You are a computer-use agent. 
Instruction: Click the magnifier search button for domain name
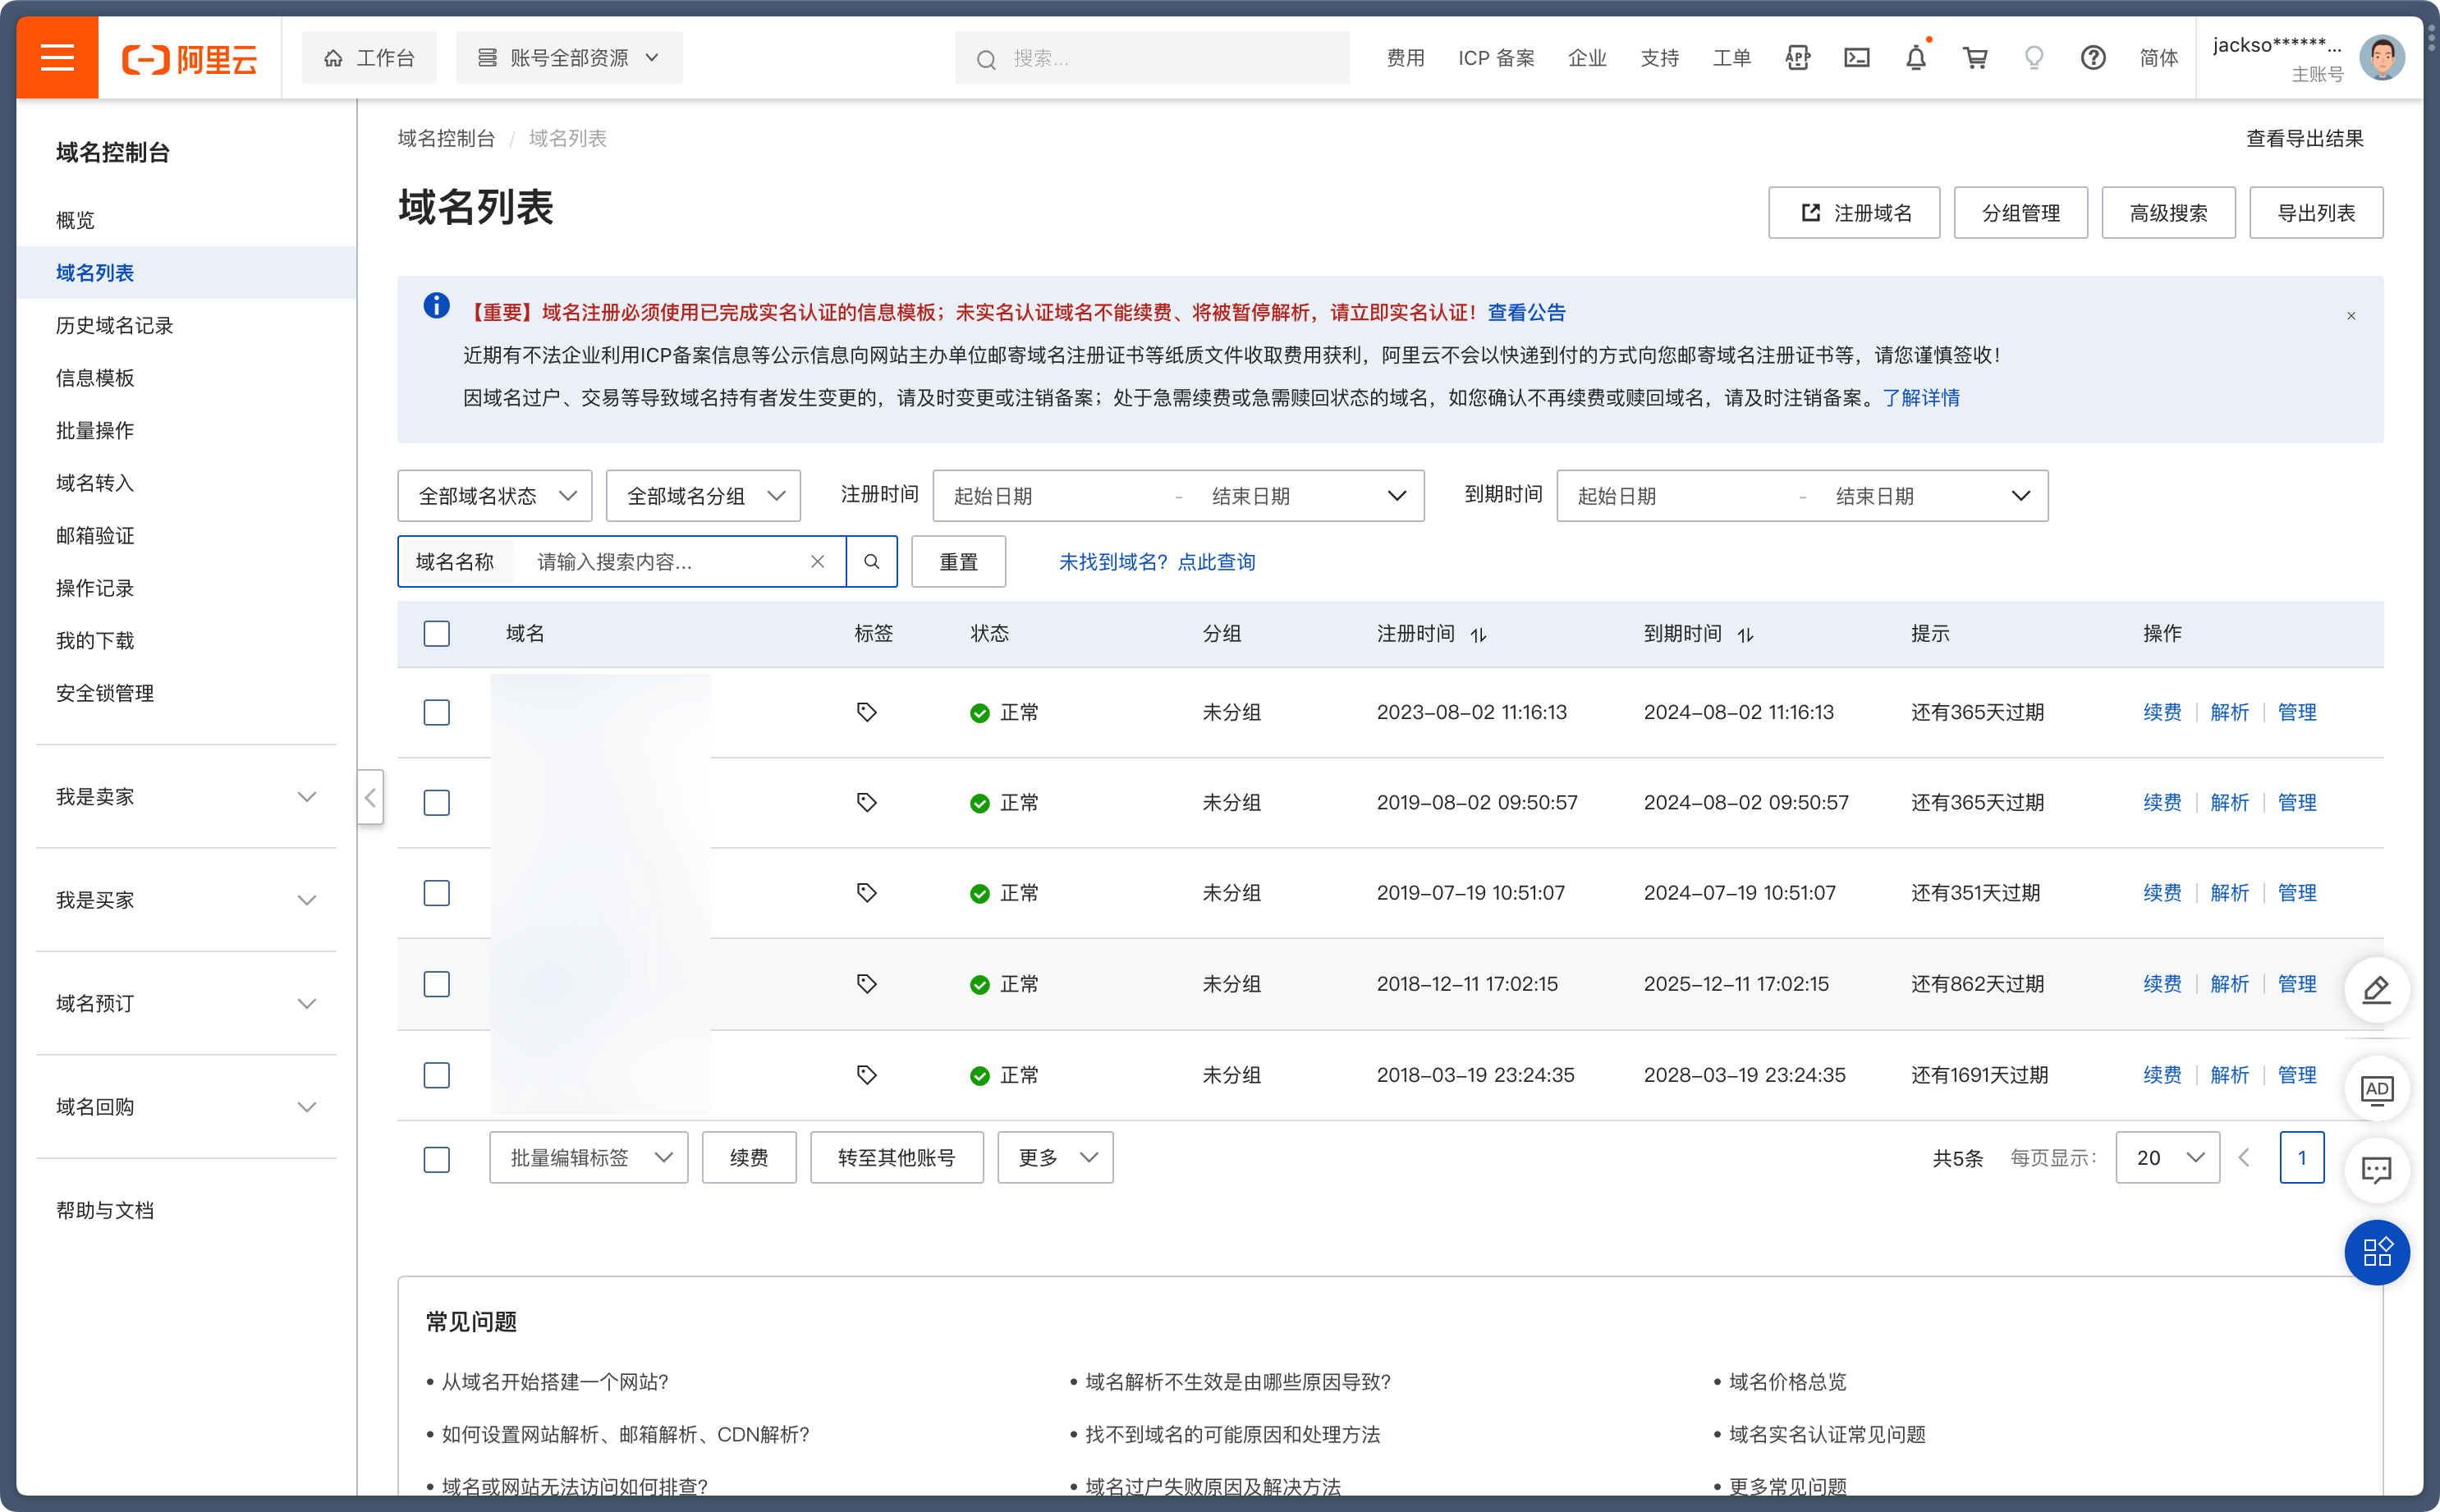pos(871,562)
